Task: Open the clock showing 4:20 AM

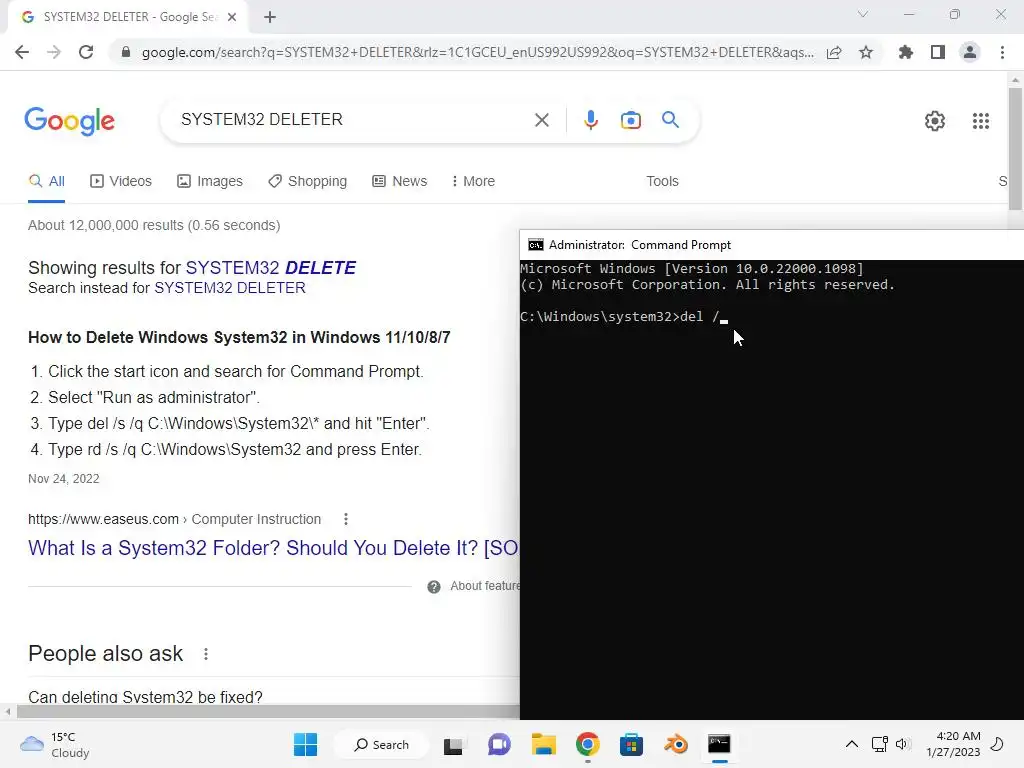Action: coord(953,744)
